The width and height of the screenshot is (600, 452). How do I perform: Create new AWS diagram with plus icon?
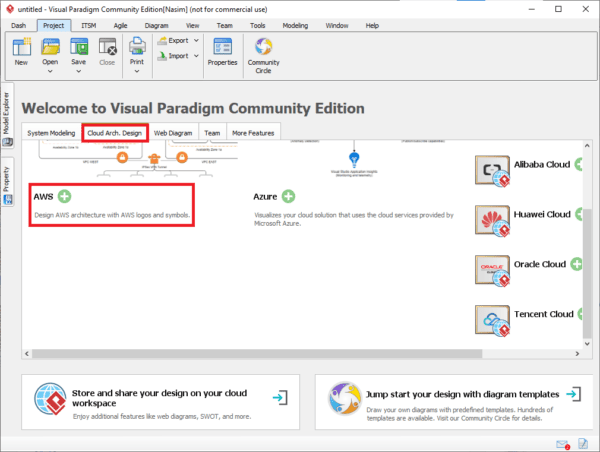click(64, 196)
